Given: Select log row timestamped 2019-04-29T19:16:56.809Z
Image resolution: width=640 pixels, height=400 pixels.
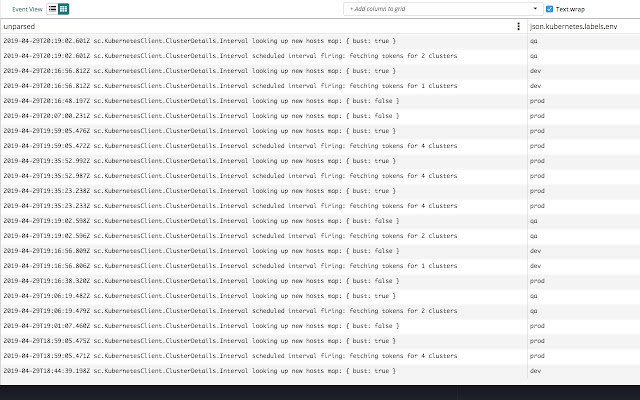Looking at the screenshot, I should pos(320,251).
